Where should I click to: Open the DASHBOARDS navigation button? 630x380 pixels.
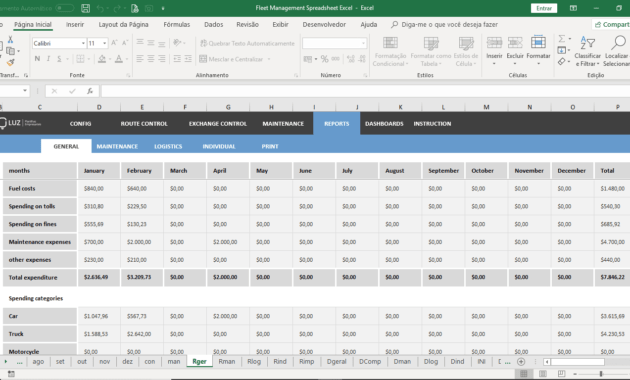tap(384, 124)
